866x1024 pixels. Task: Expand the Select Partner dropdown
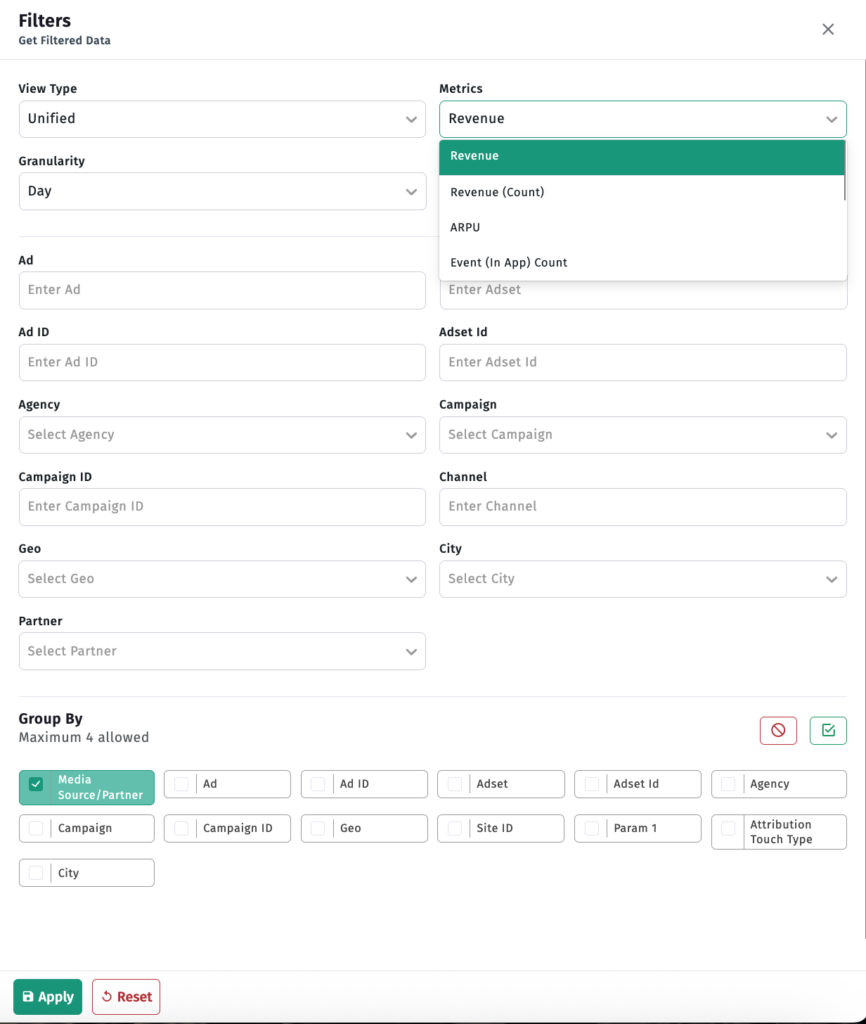coord(222,651)
